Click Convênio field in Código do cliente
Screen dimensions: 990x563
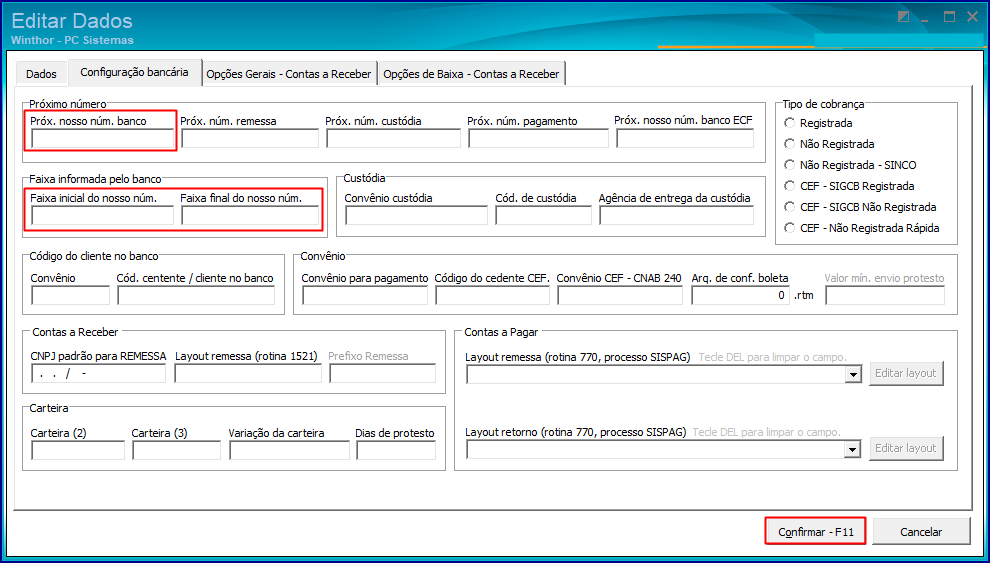click(x=70, y=295)
